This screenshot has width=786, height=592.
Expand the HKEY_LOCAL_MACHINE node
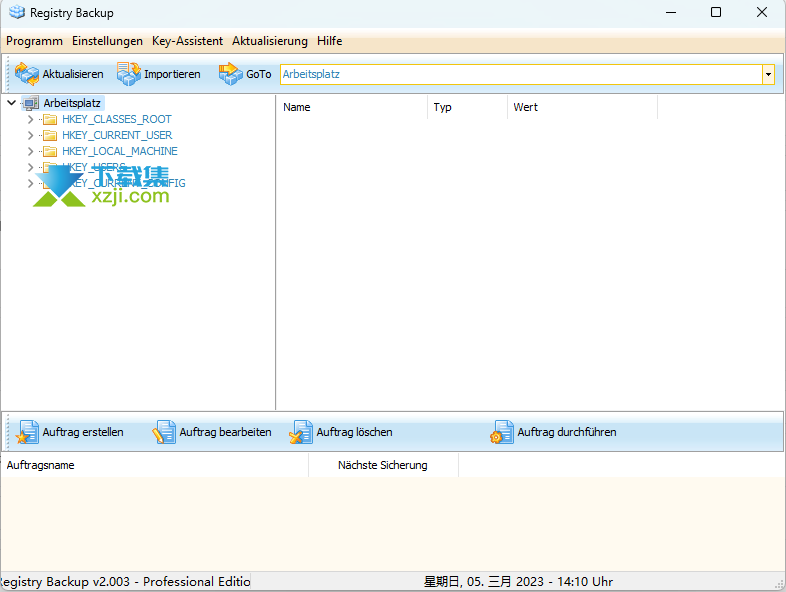(30, 151)
